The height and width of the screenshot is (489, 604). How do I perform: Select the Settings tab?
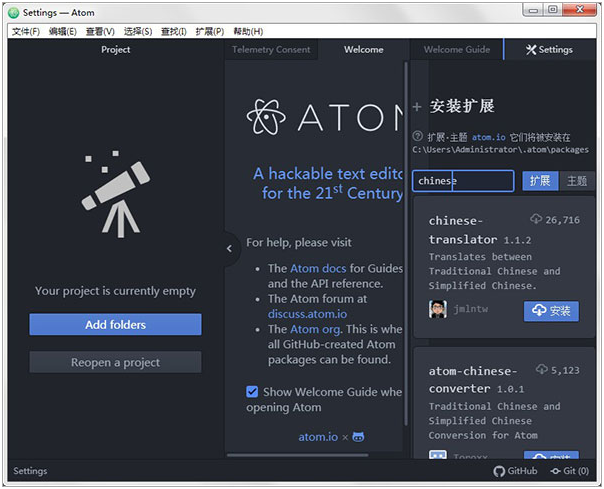(549, 50)
